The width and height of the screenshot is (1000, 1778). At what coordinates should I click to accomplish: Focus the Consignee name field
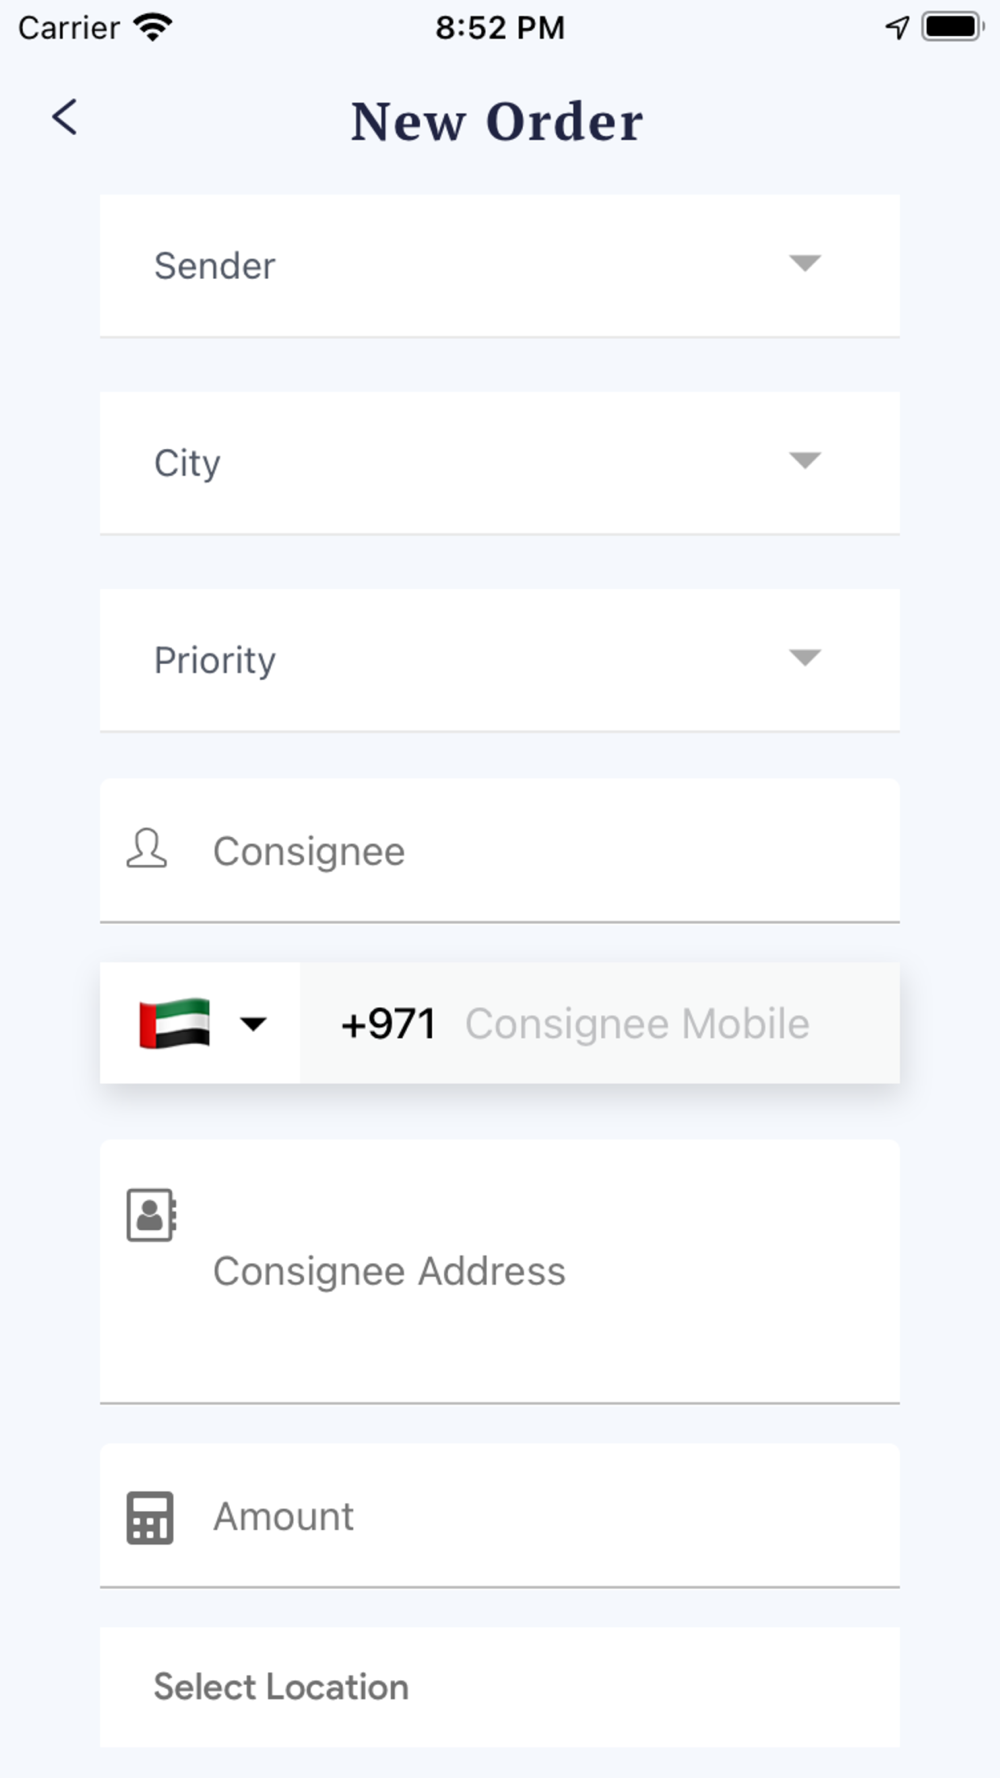pyautogui.click(x=540, y=851)
